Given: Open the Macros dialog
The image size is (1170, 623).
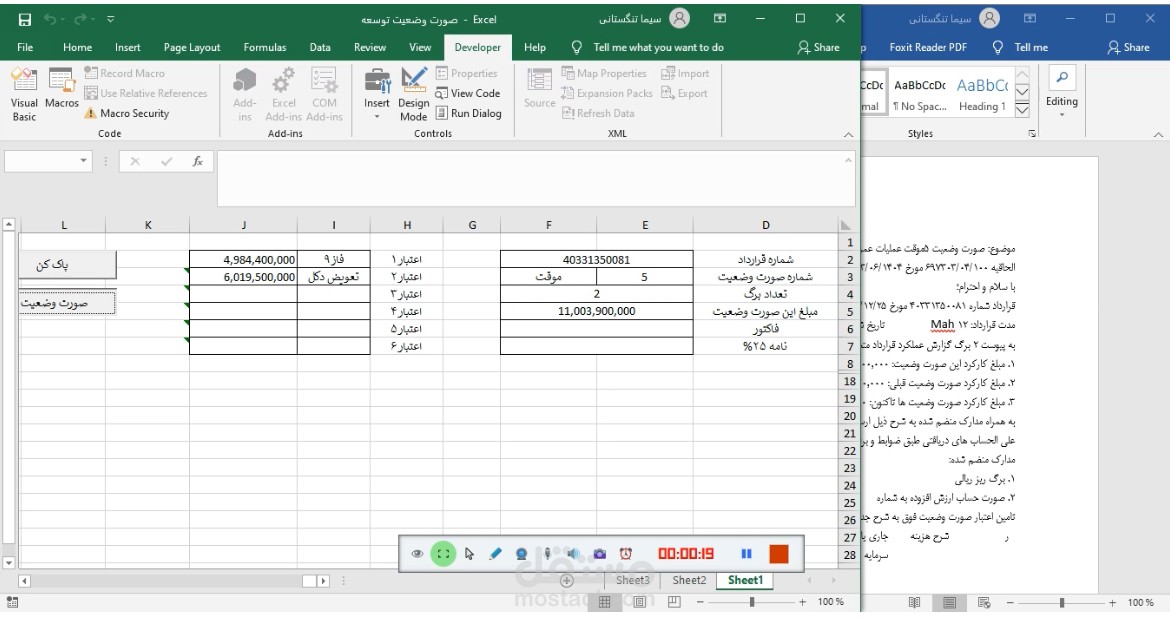Looking at the screenshot, I should [61, 88].
